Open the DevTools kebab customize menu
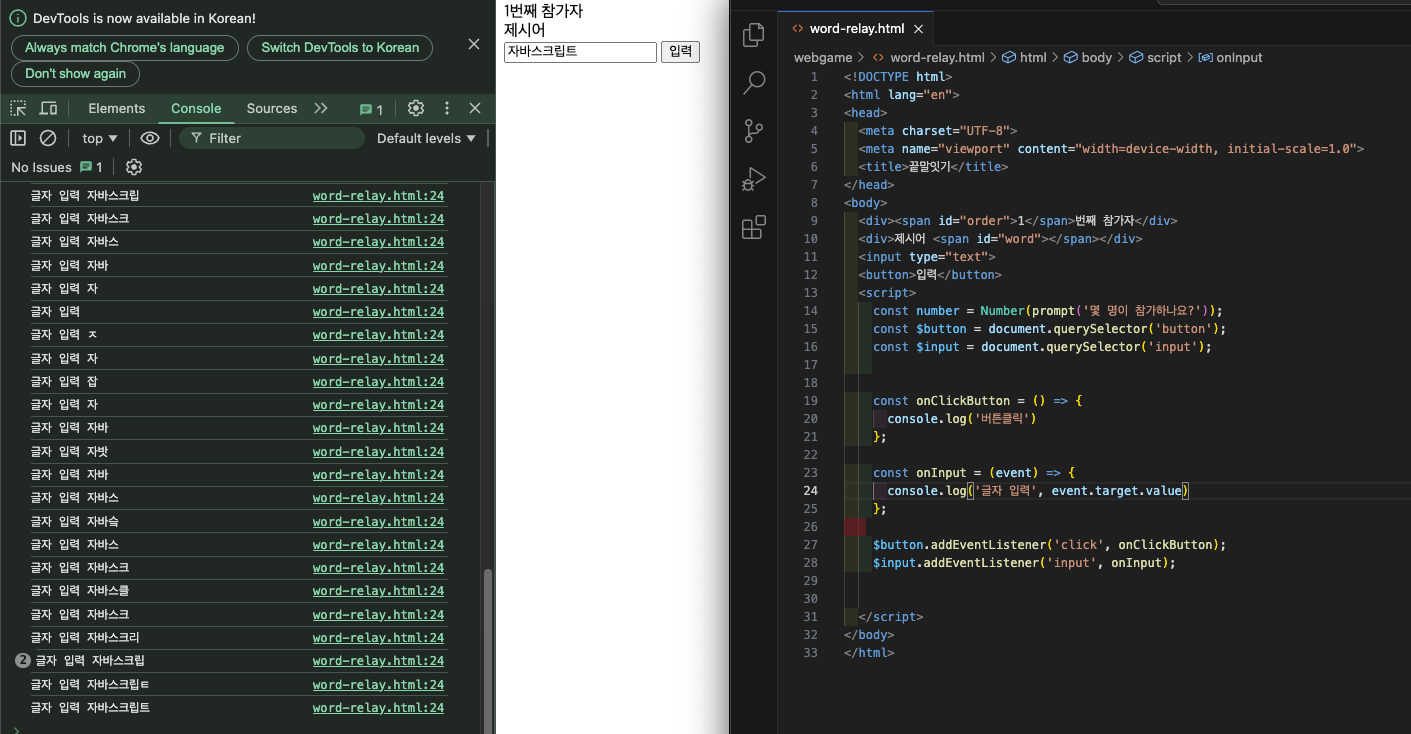This screenshot has height=734, width=1411. pyautogui.click(x=447, y=108)
